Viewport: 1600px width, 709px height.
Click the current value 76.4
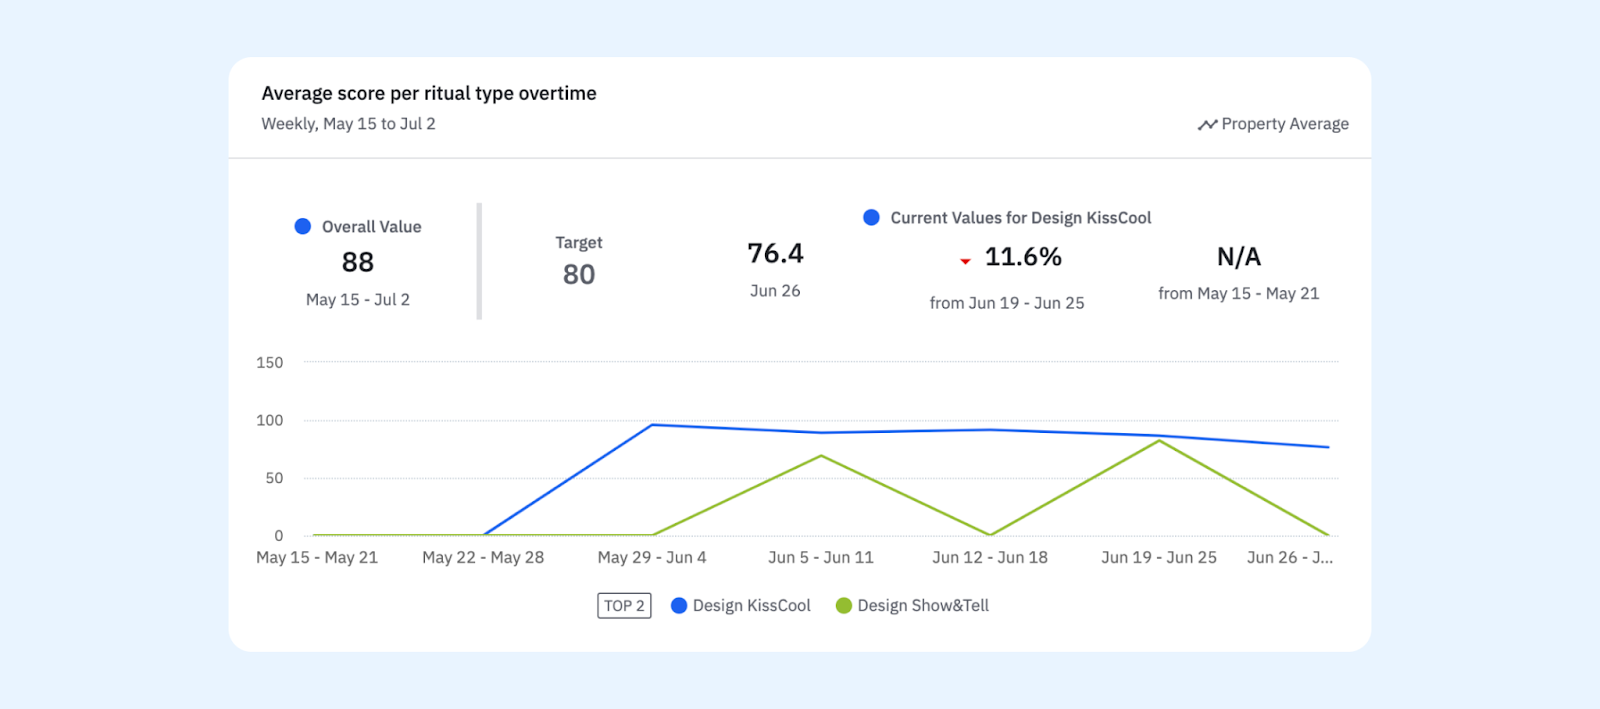tap(775, 254)
